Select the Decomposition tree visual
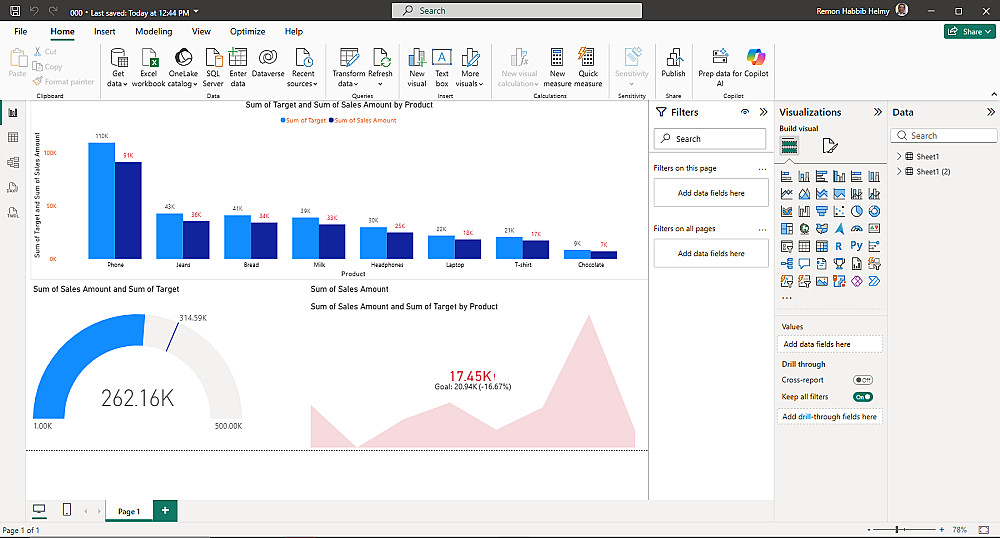Image resolution: width=1000 pixels, height=538 pixels. (x=787, y=263)
